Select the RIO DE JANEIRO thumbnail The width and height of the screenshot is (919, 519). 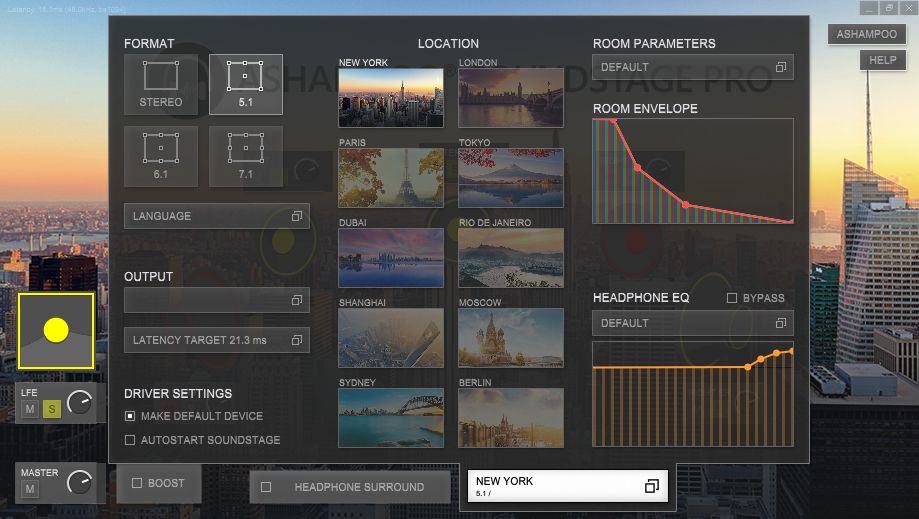pyautogui.click(x=511, y=258)
